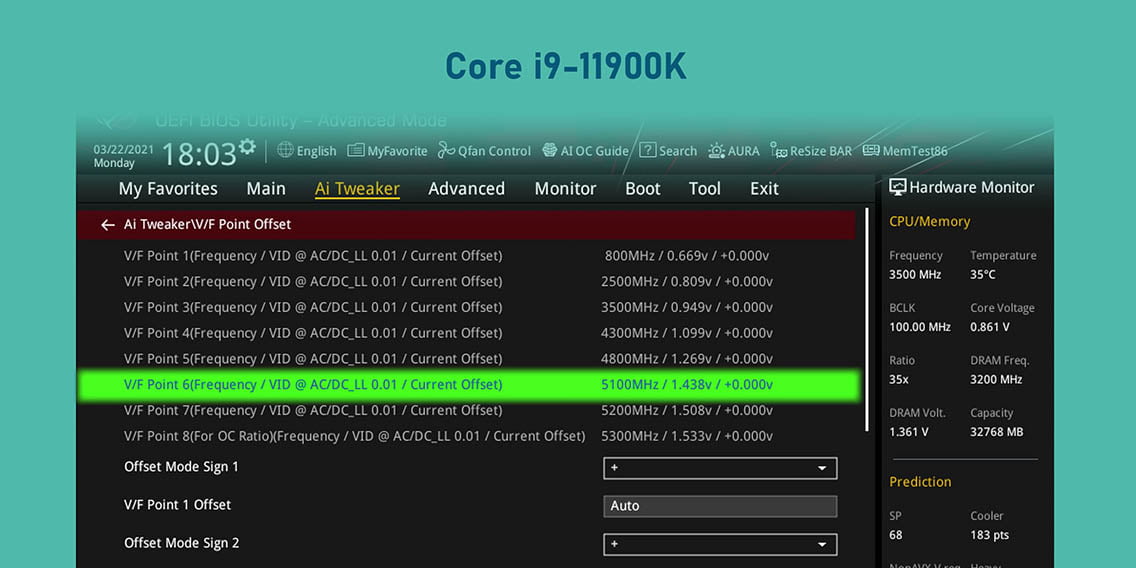Expand Offset Mode Sign 1 dropdown
The image size is (1136, 568).
tap(720, 468)
